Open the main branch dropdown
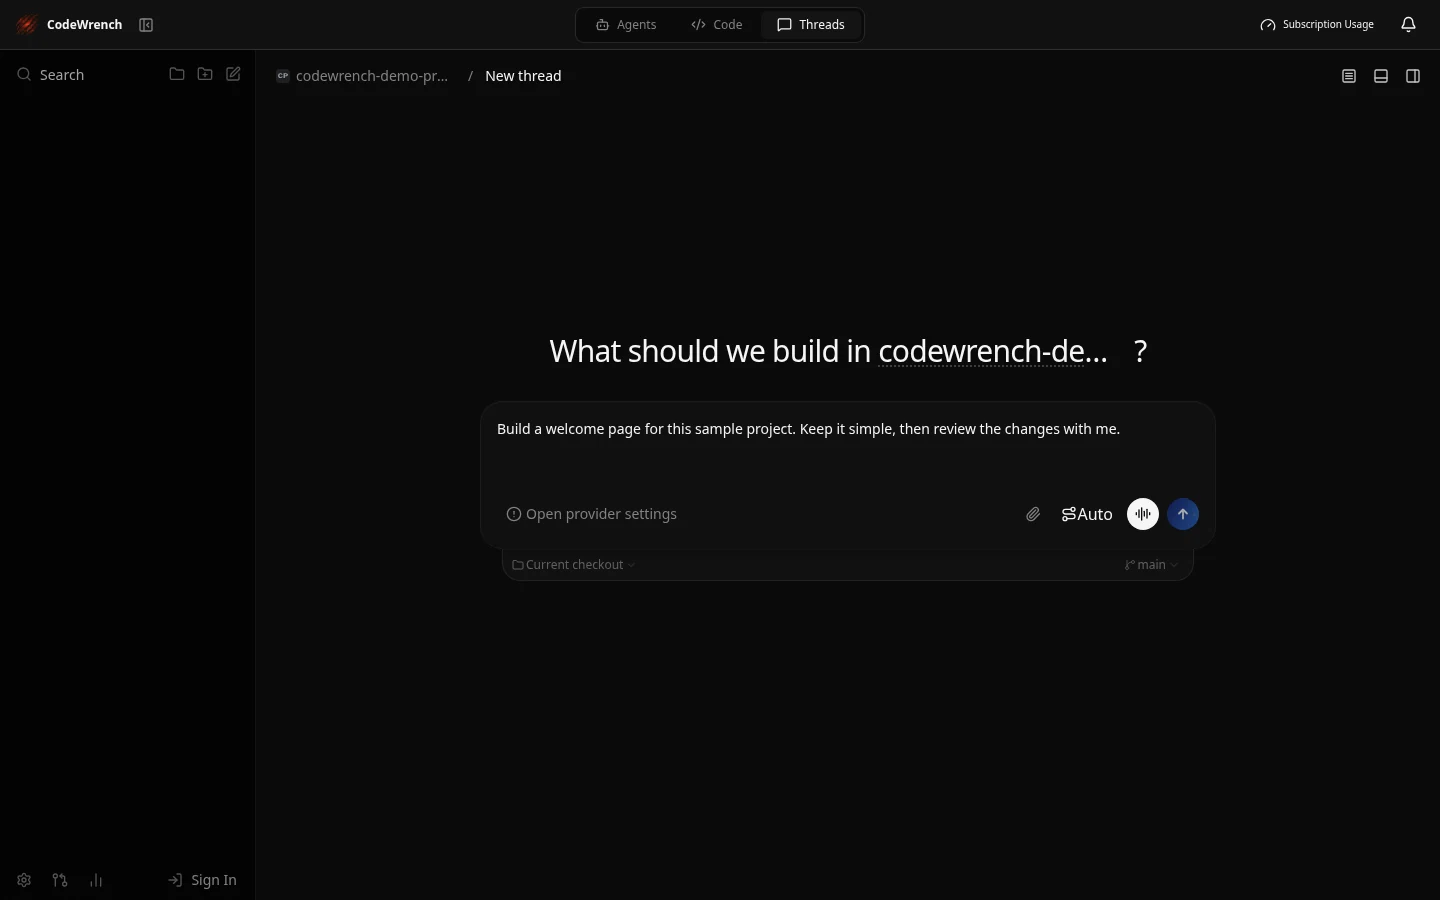Image resolution: width=1440 pixels, height=900 pixels. tap(1151, 565)
